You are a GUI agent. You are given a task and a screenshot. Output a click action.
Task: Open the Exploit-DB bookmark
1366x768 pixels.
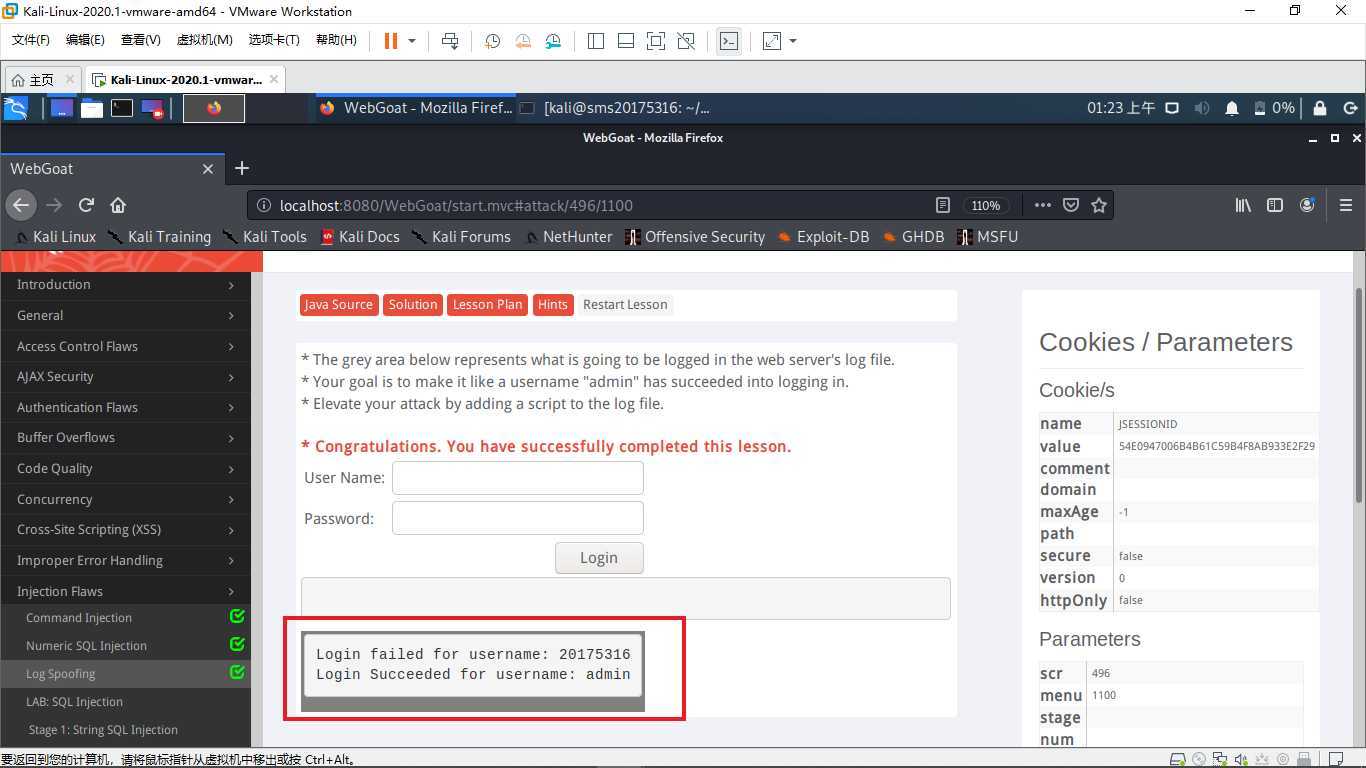(x=823, y=237)
